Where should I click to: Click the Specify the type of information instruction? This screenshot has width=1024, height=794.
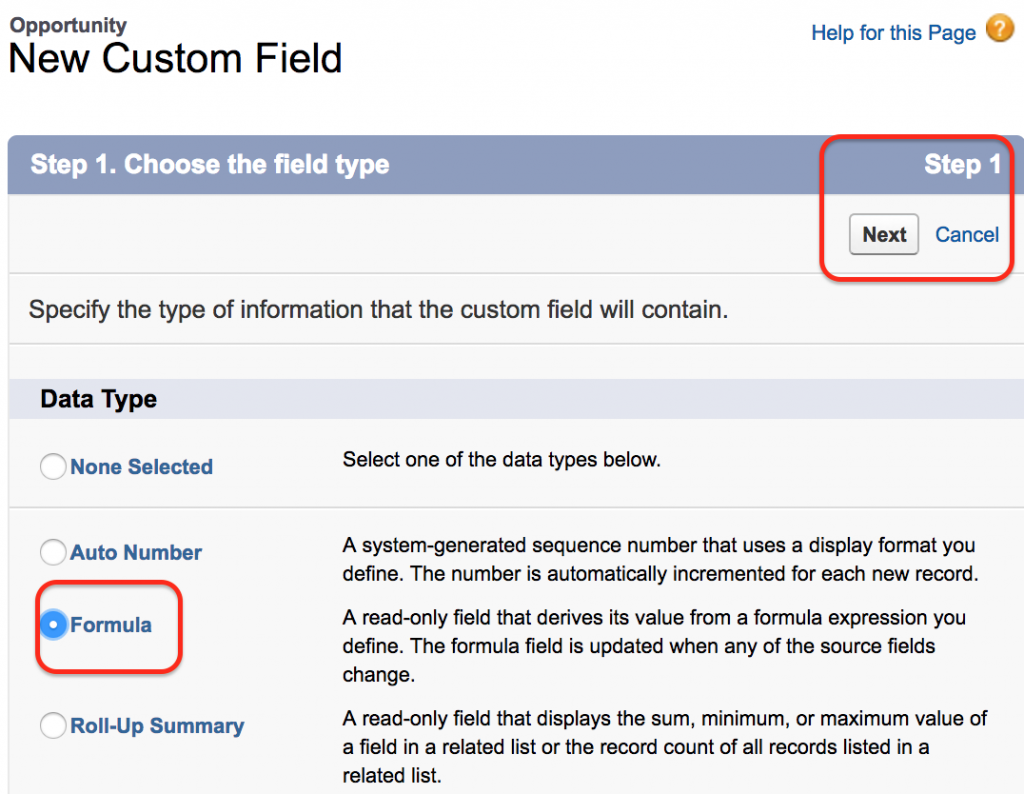pos(378,310)
